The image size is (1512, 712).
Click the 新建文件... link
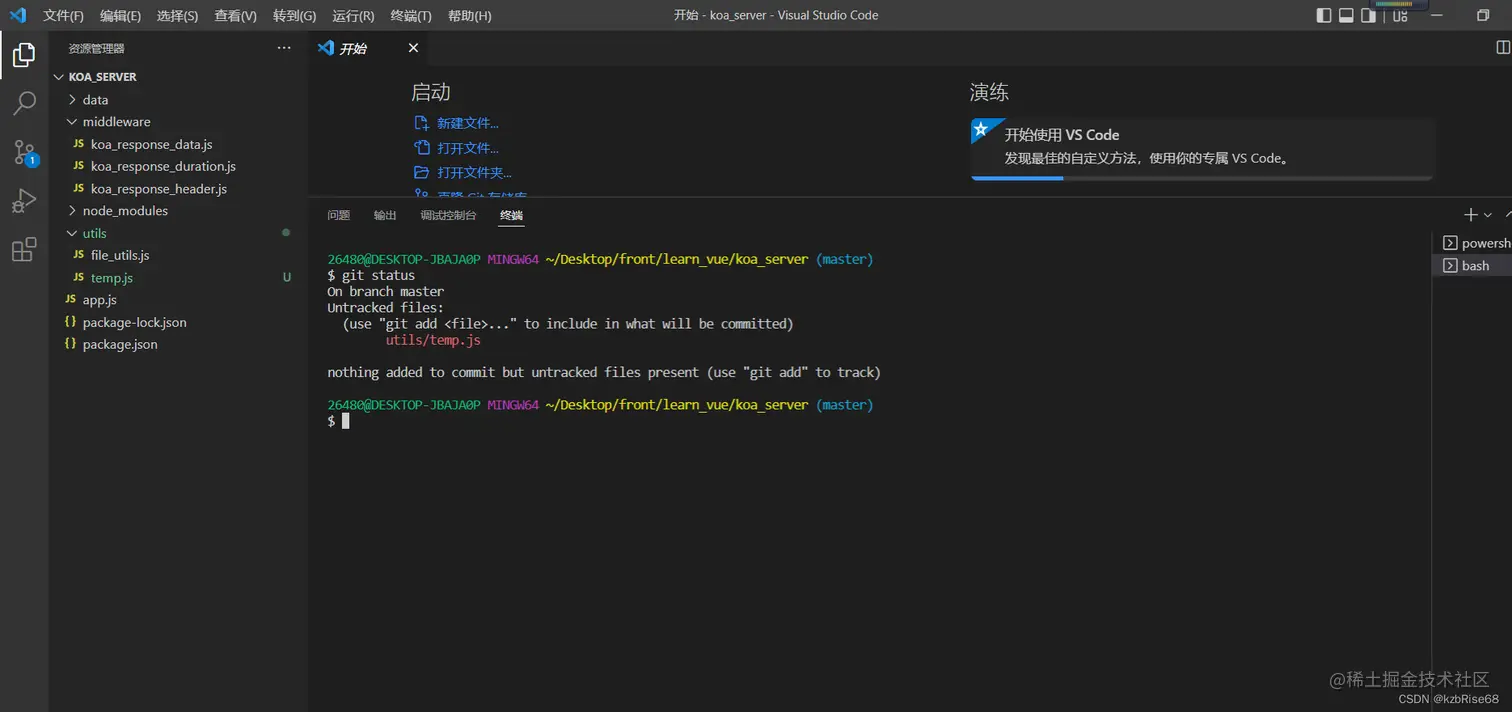(x=468, y=123)
